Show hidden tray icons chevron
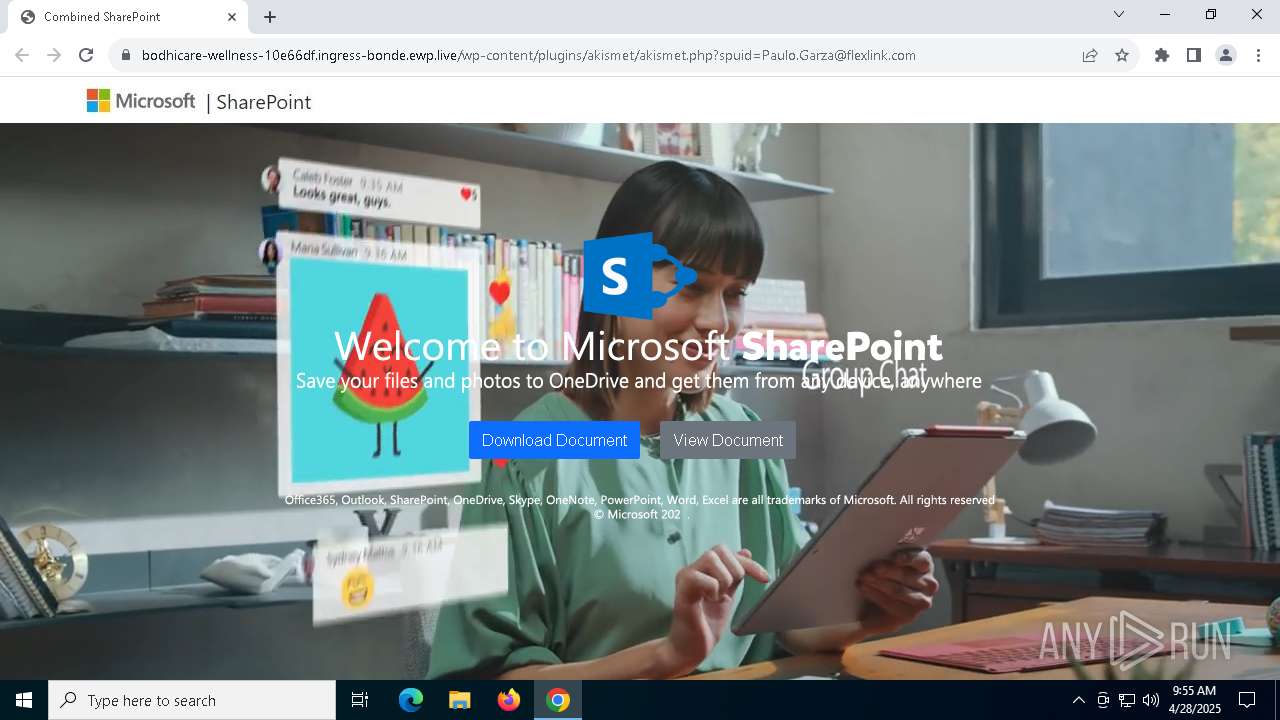 pyautogui.click(x=1079, y=700)
